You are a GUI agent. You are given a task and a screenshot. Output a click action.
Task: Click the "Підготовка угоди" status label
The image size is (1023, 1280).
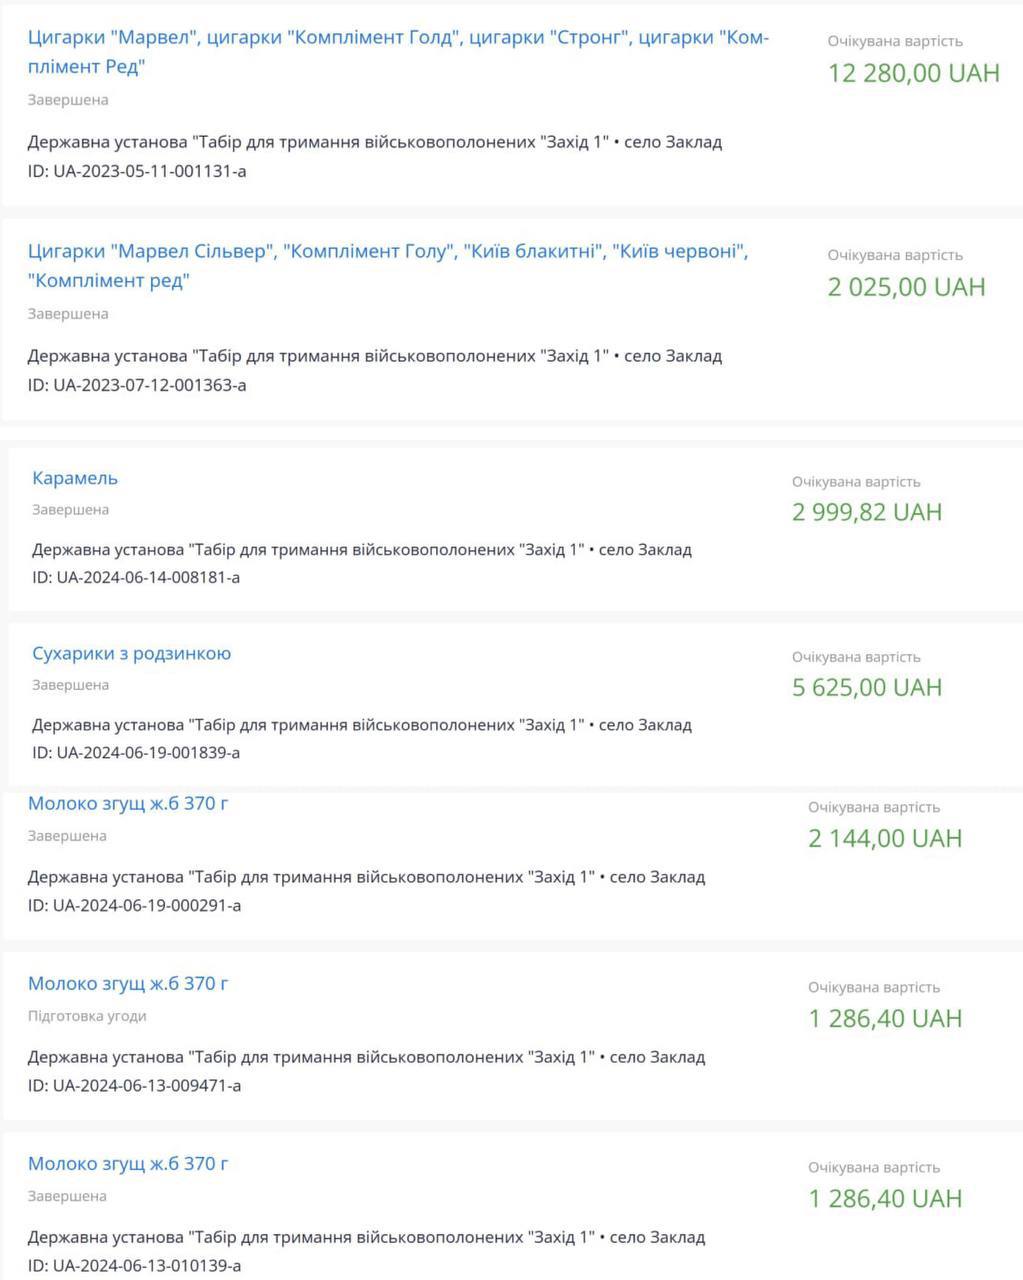coord(87,1016)
